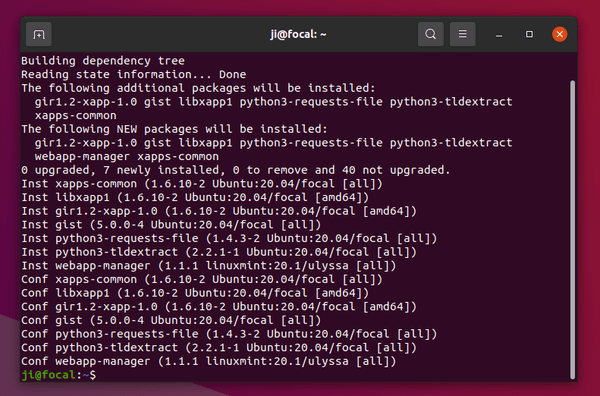Image resolution: width=600 pixels, height=396 pixels.
Task: Click the ji@focal shell prompt
Action: [59, 375]
